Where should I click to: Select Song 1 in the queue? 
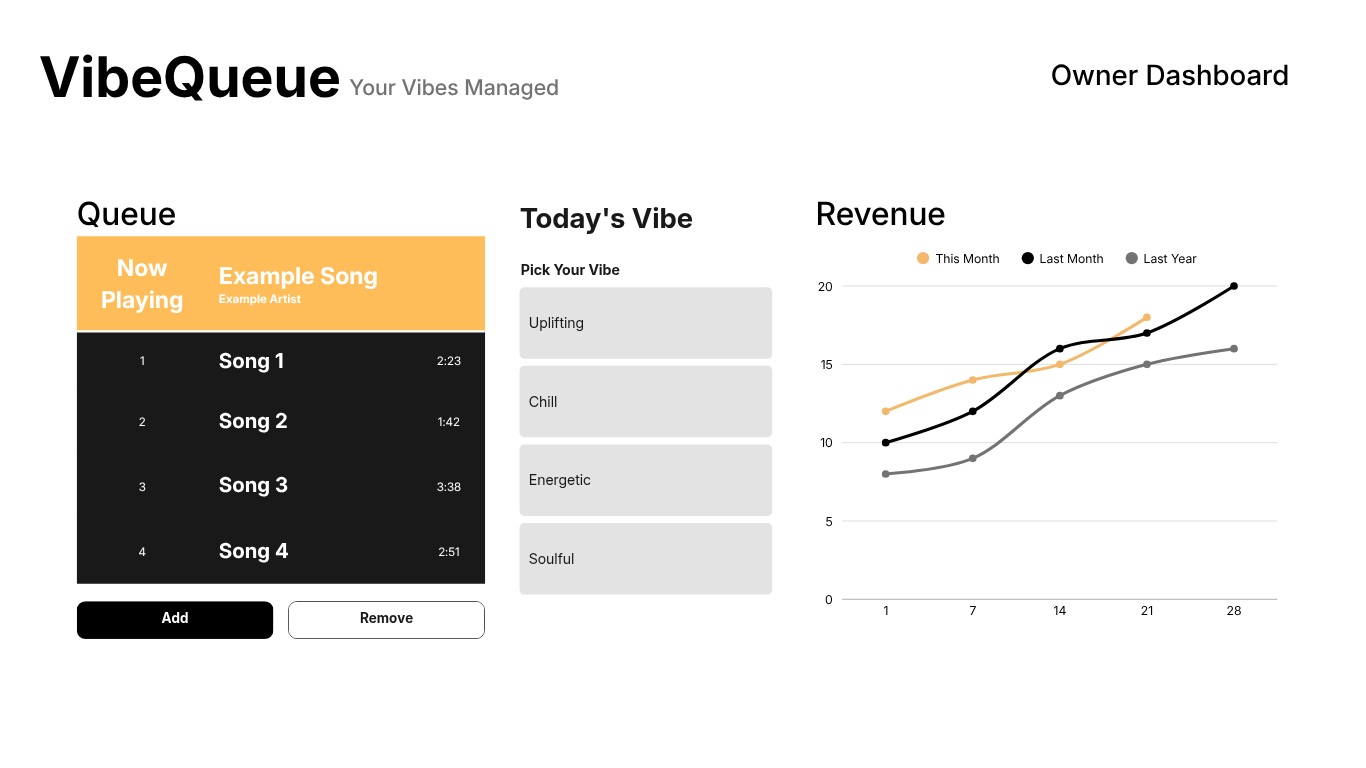(x=281, y=361)
